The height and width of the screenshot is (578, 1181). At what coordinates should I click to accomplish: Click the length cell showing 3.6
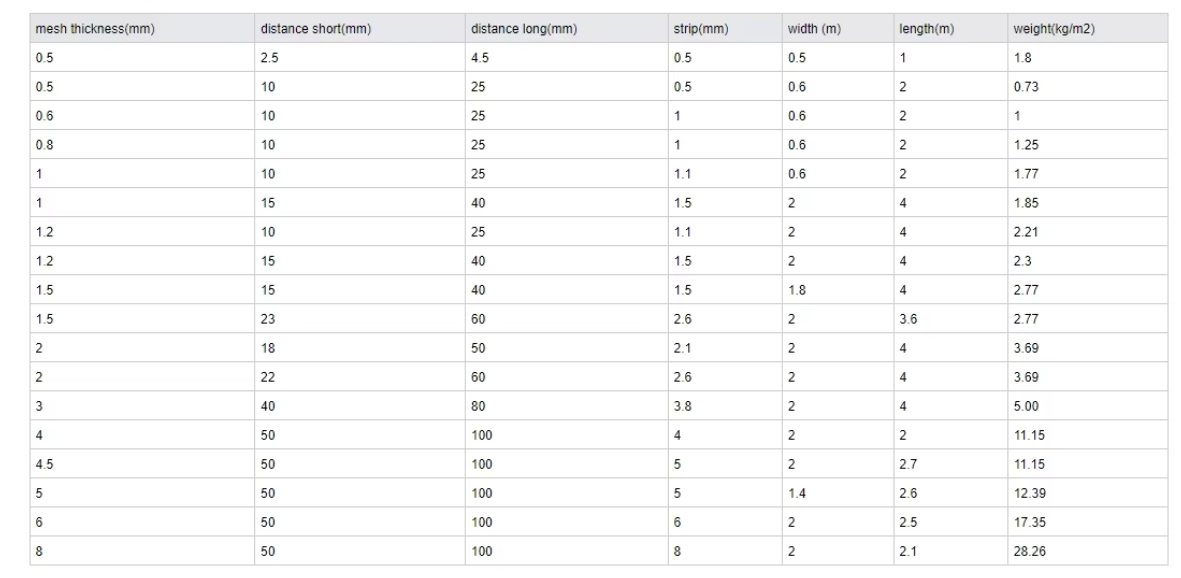pos(951,319)
